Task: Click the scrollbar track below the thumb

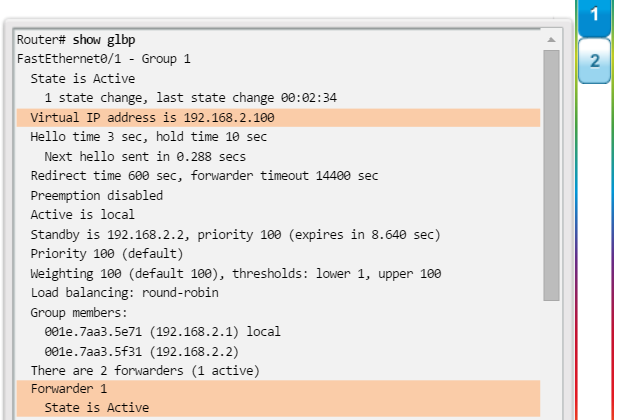Action: point(551,360)
